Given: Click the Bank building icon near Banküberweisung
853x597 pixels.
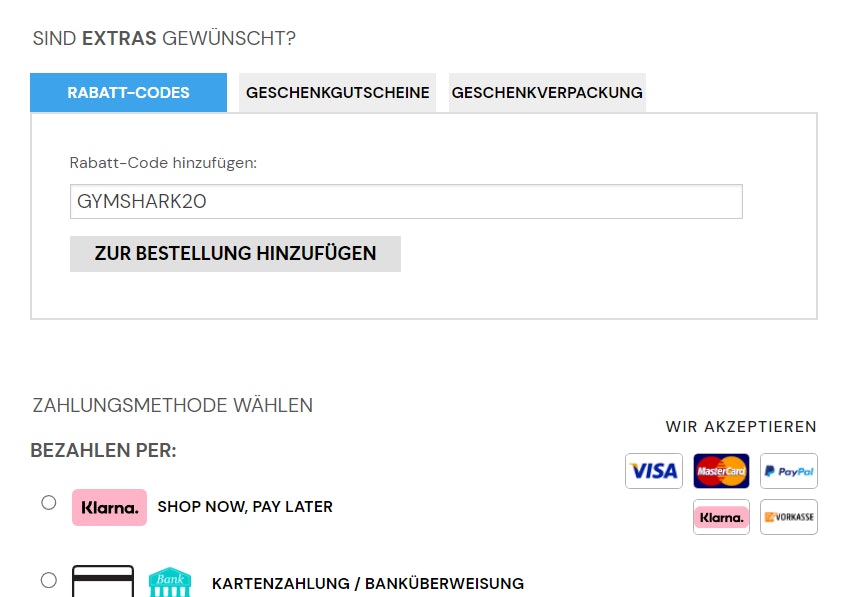Looking at the screenshot, I should click(169, 582).
